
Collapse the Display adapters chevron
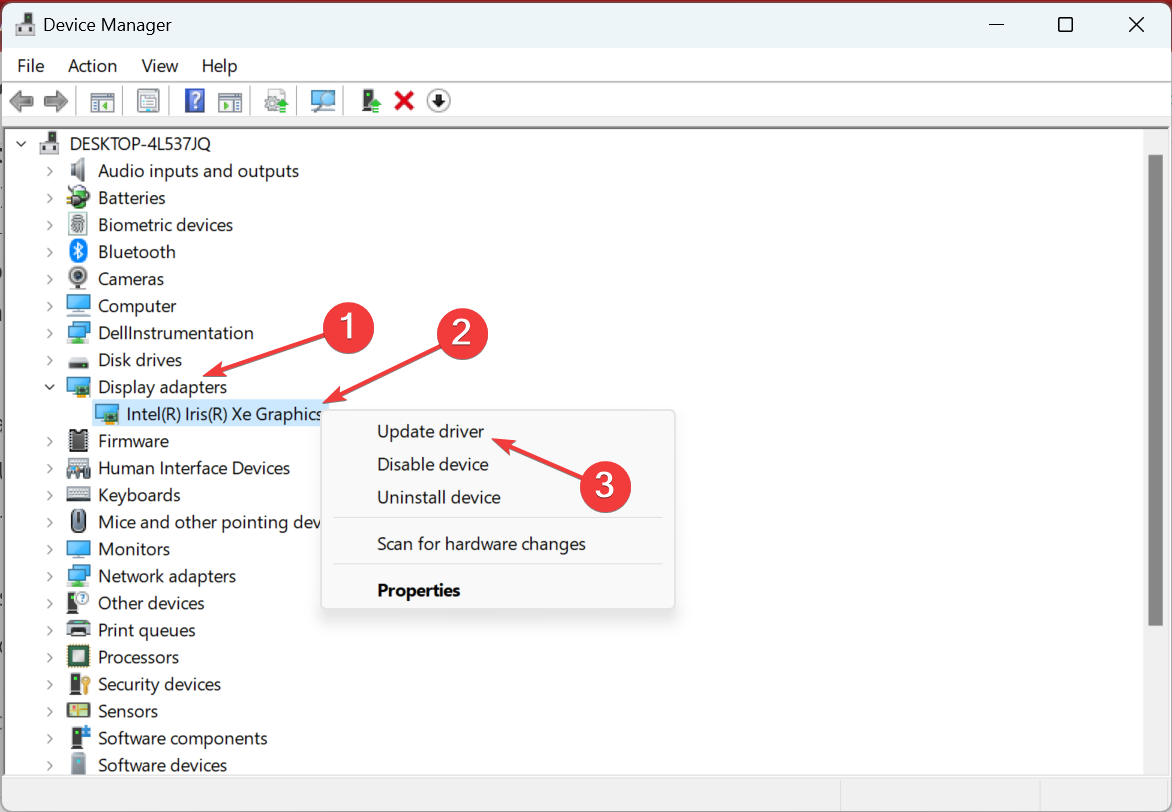(x=49, y=387)
